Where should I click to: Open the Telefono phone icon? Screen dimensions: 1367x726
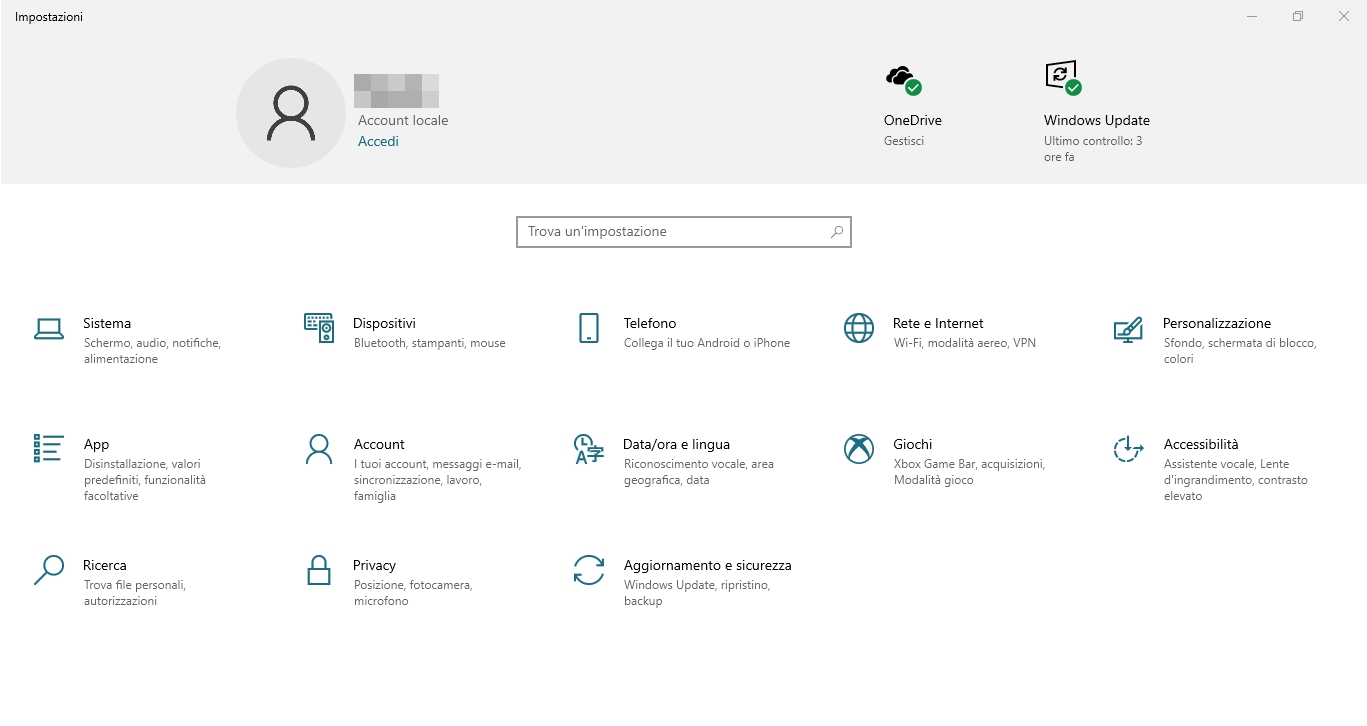pyautogui.click(x=589, y=328)
